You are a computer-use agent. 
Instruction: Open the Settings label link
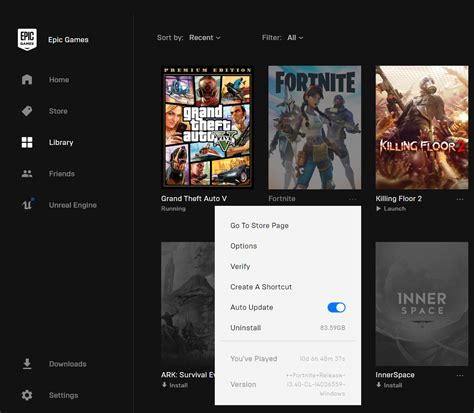pyautogui.click(x=63, y=395)
